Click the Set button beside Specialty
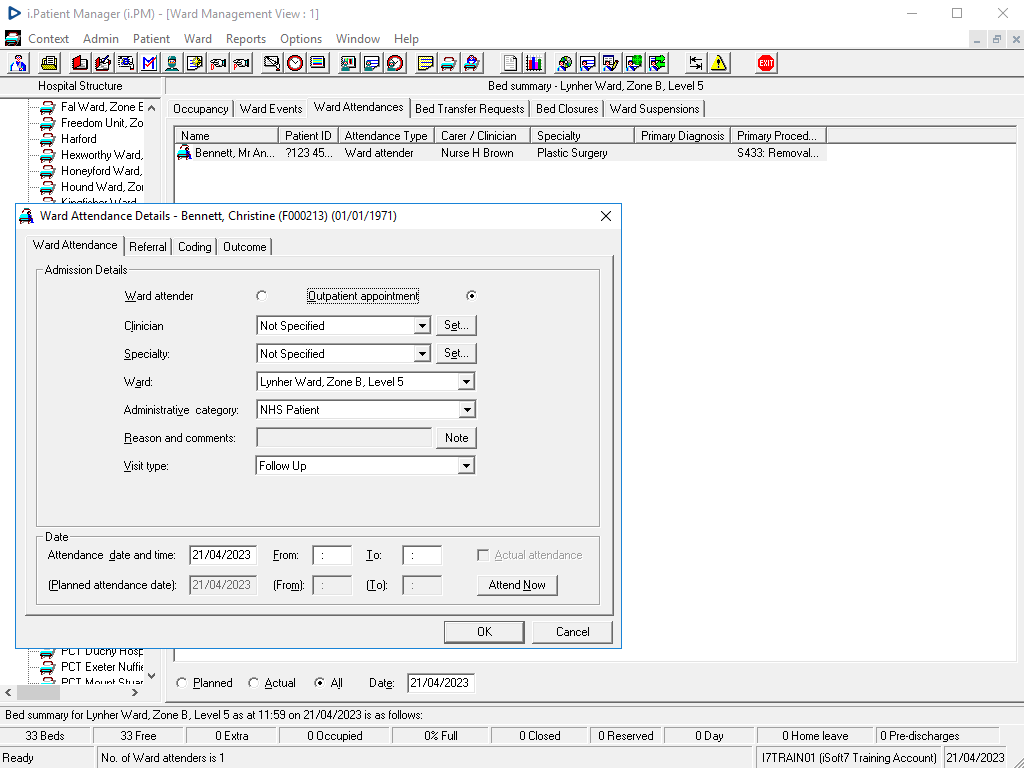This screenshot has height=768, width=1024. pyautogui.click(x=456, y=353)
